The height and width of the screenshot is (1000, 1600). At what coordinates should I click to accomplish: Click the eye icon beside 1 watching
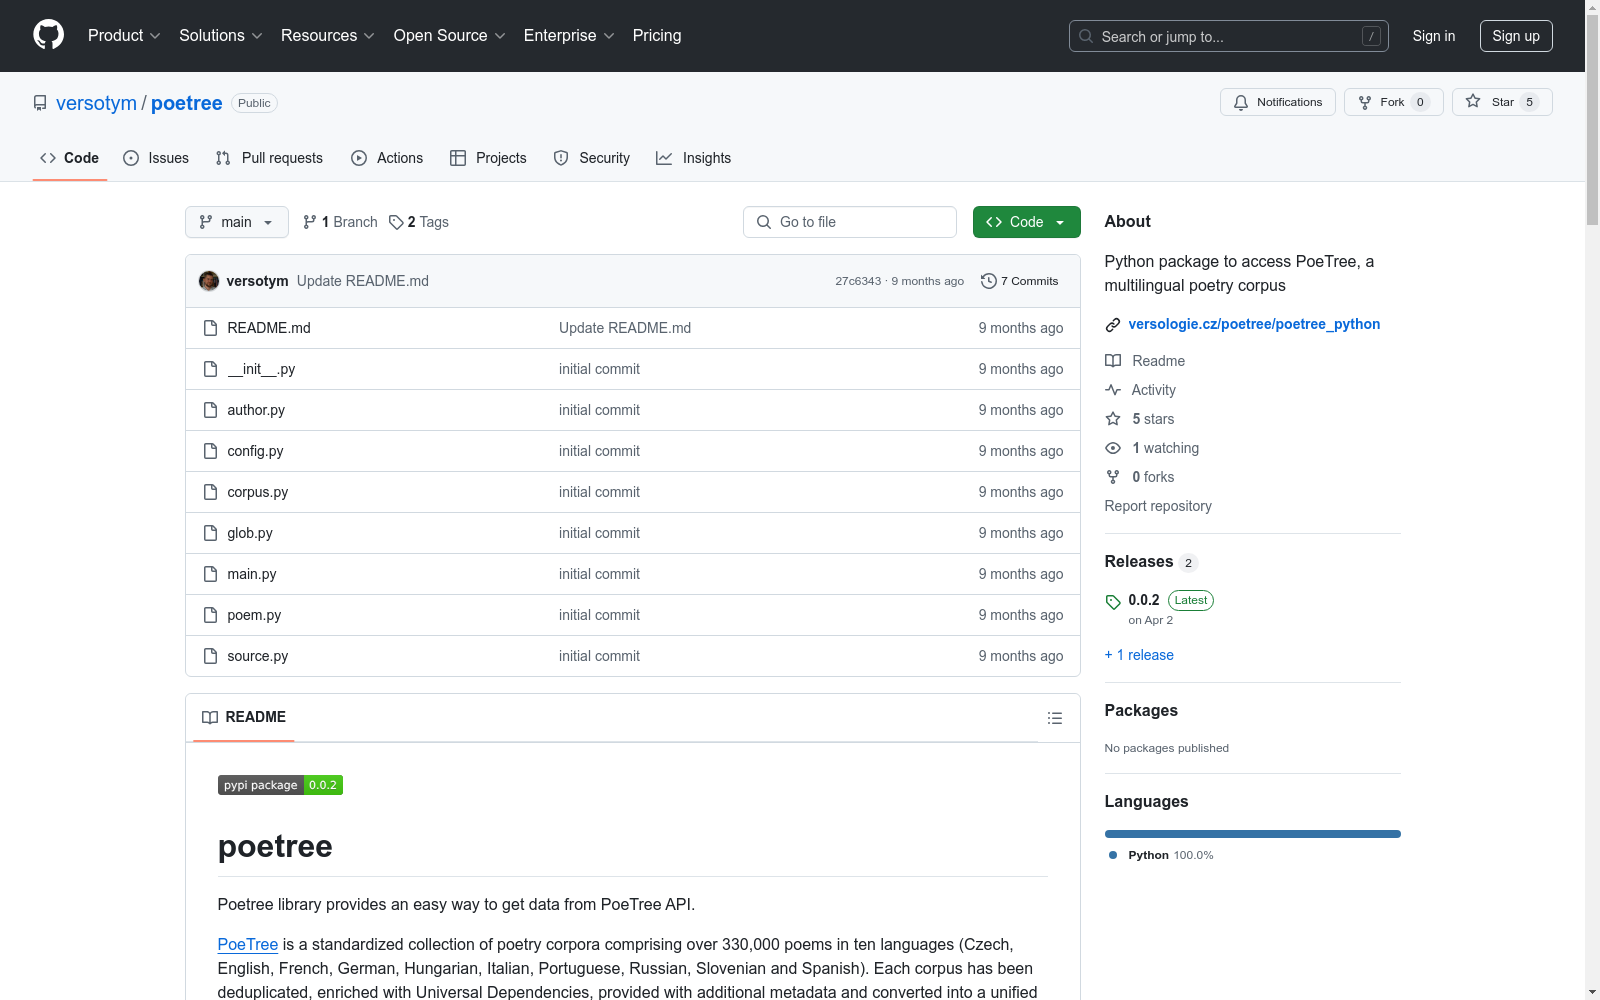pyautogui.click(x=1113, y=448)
